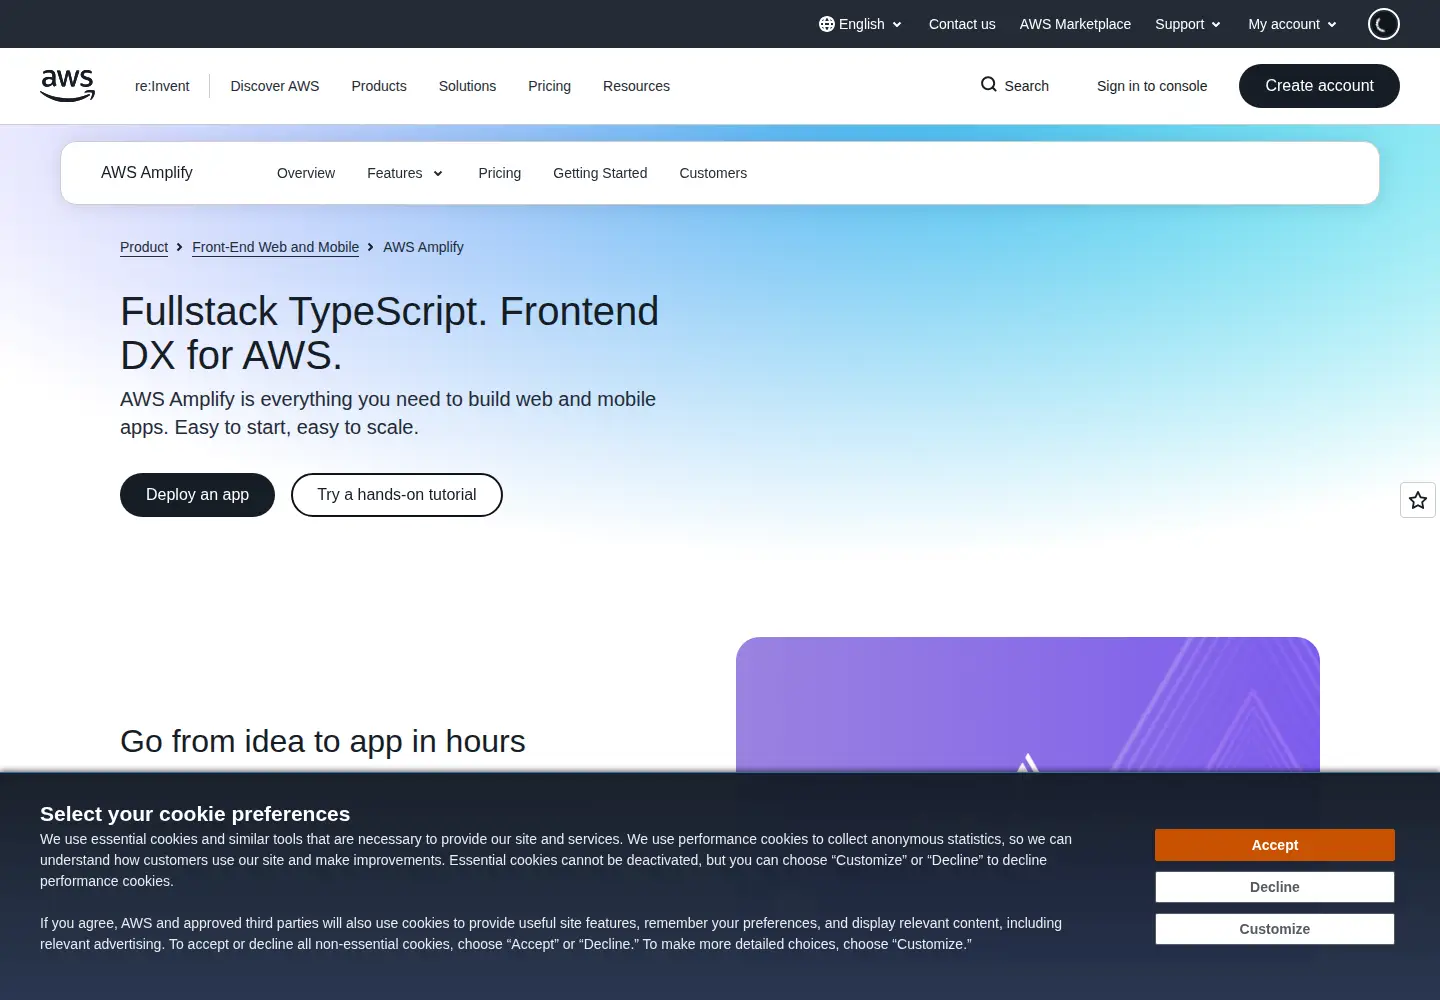Click the AWS logo
This screenshot has width=1440, height=1000.
pos(68,86)
